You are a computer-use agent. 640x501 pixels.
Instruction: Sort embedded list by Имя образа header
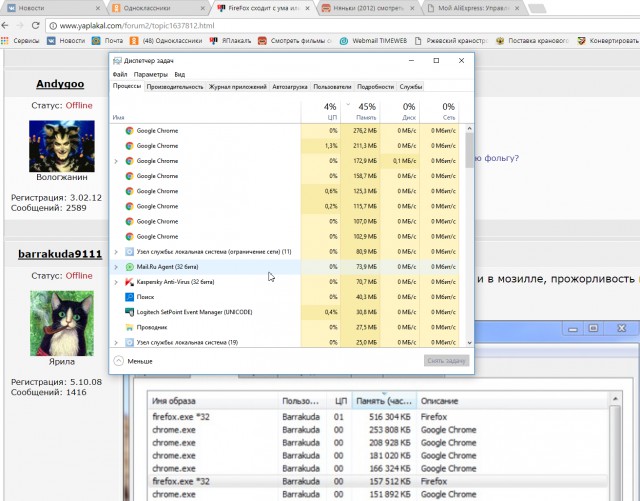[213, 401]
